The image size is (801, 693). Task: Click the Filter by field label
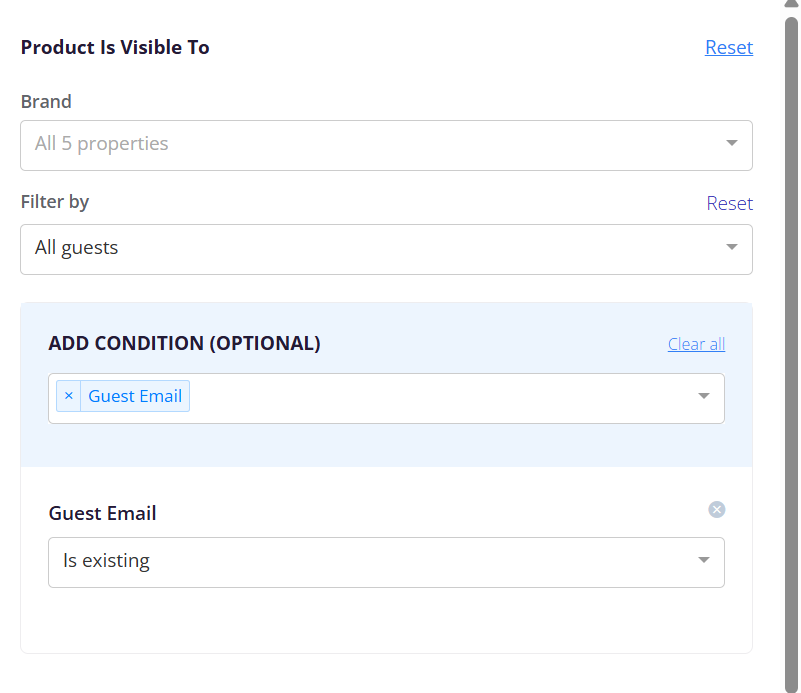[55, 202]
